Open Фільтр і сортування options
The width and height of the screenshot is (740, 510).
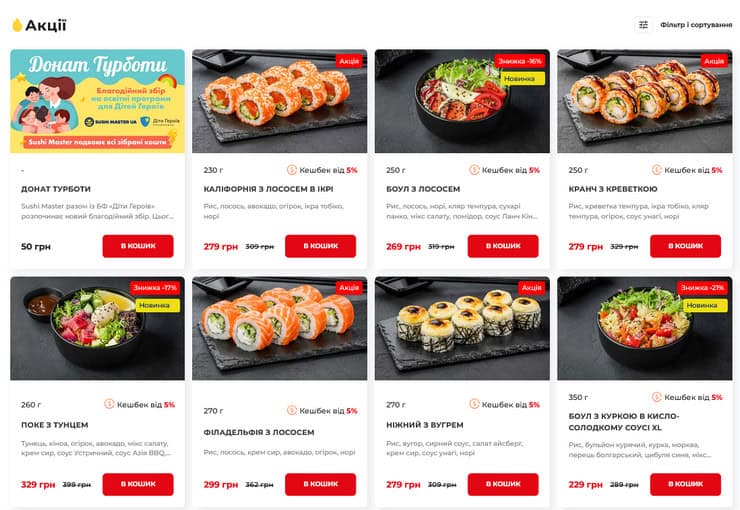point(696,25)
